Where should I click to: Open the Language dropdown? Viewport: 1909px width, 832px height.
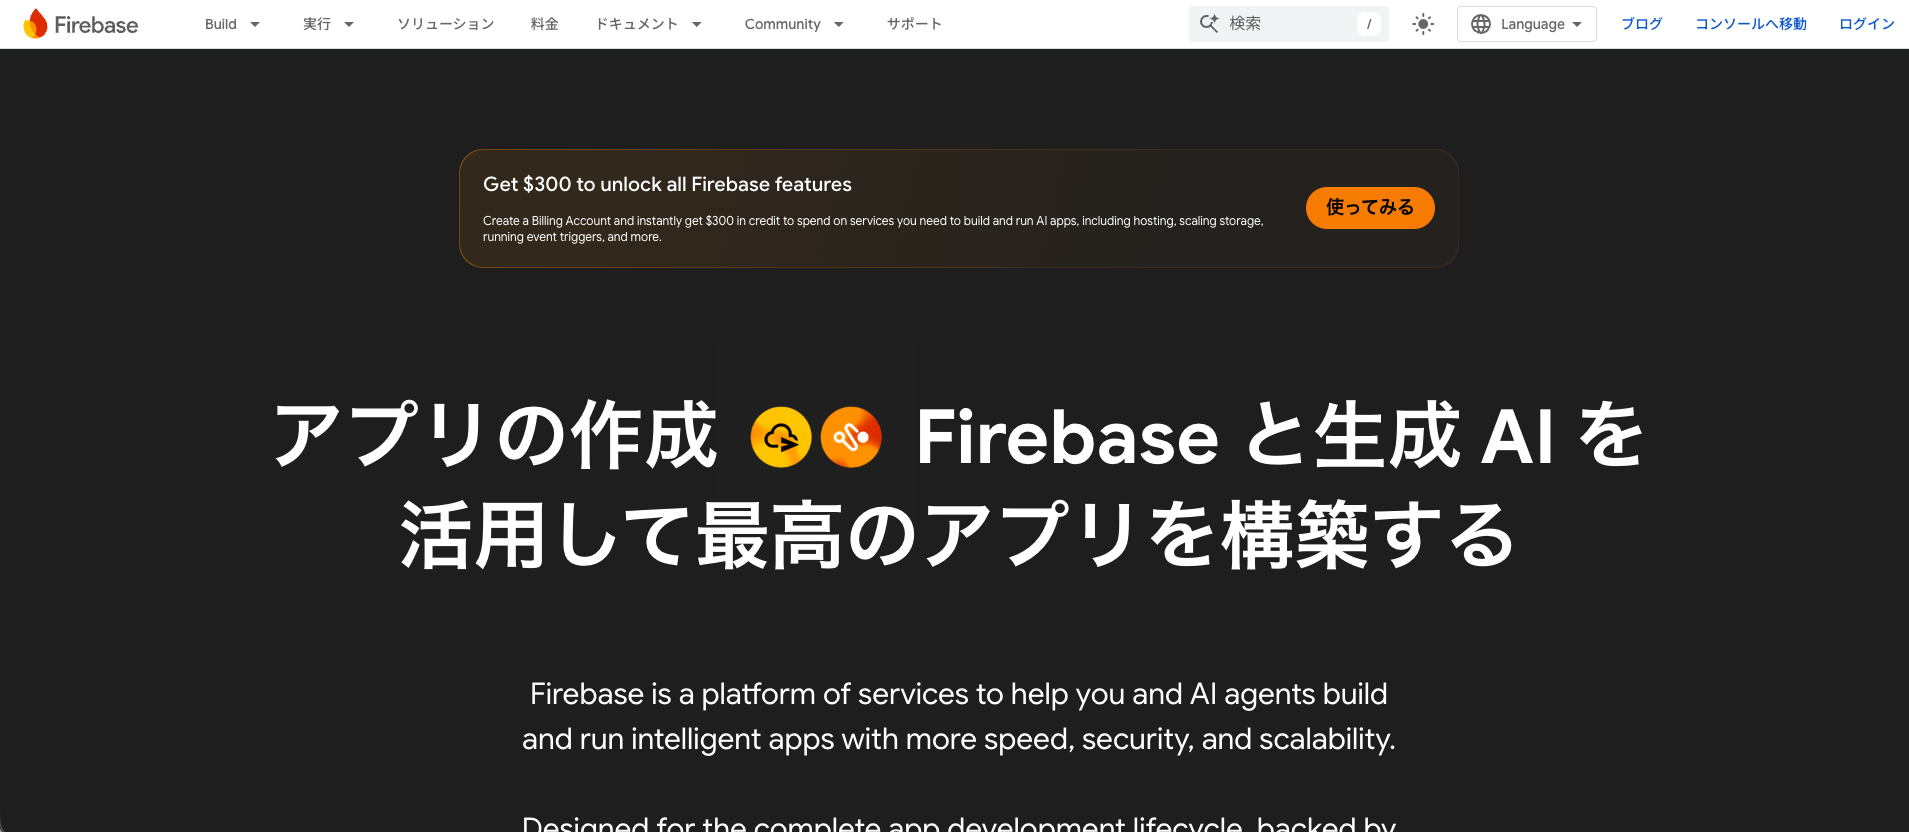1526,24
